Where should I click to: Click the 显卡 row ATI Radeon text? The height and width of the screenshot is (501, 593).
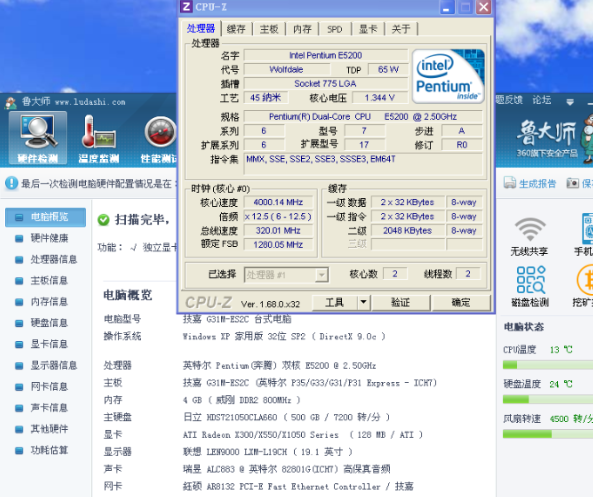pyautogui.click(x=303, y=435)
